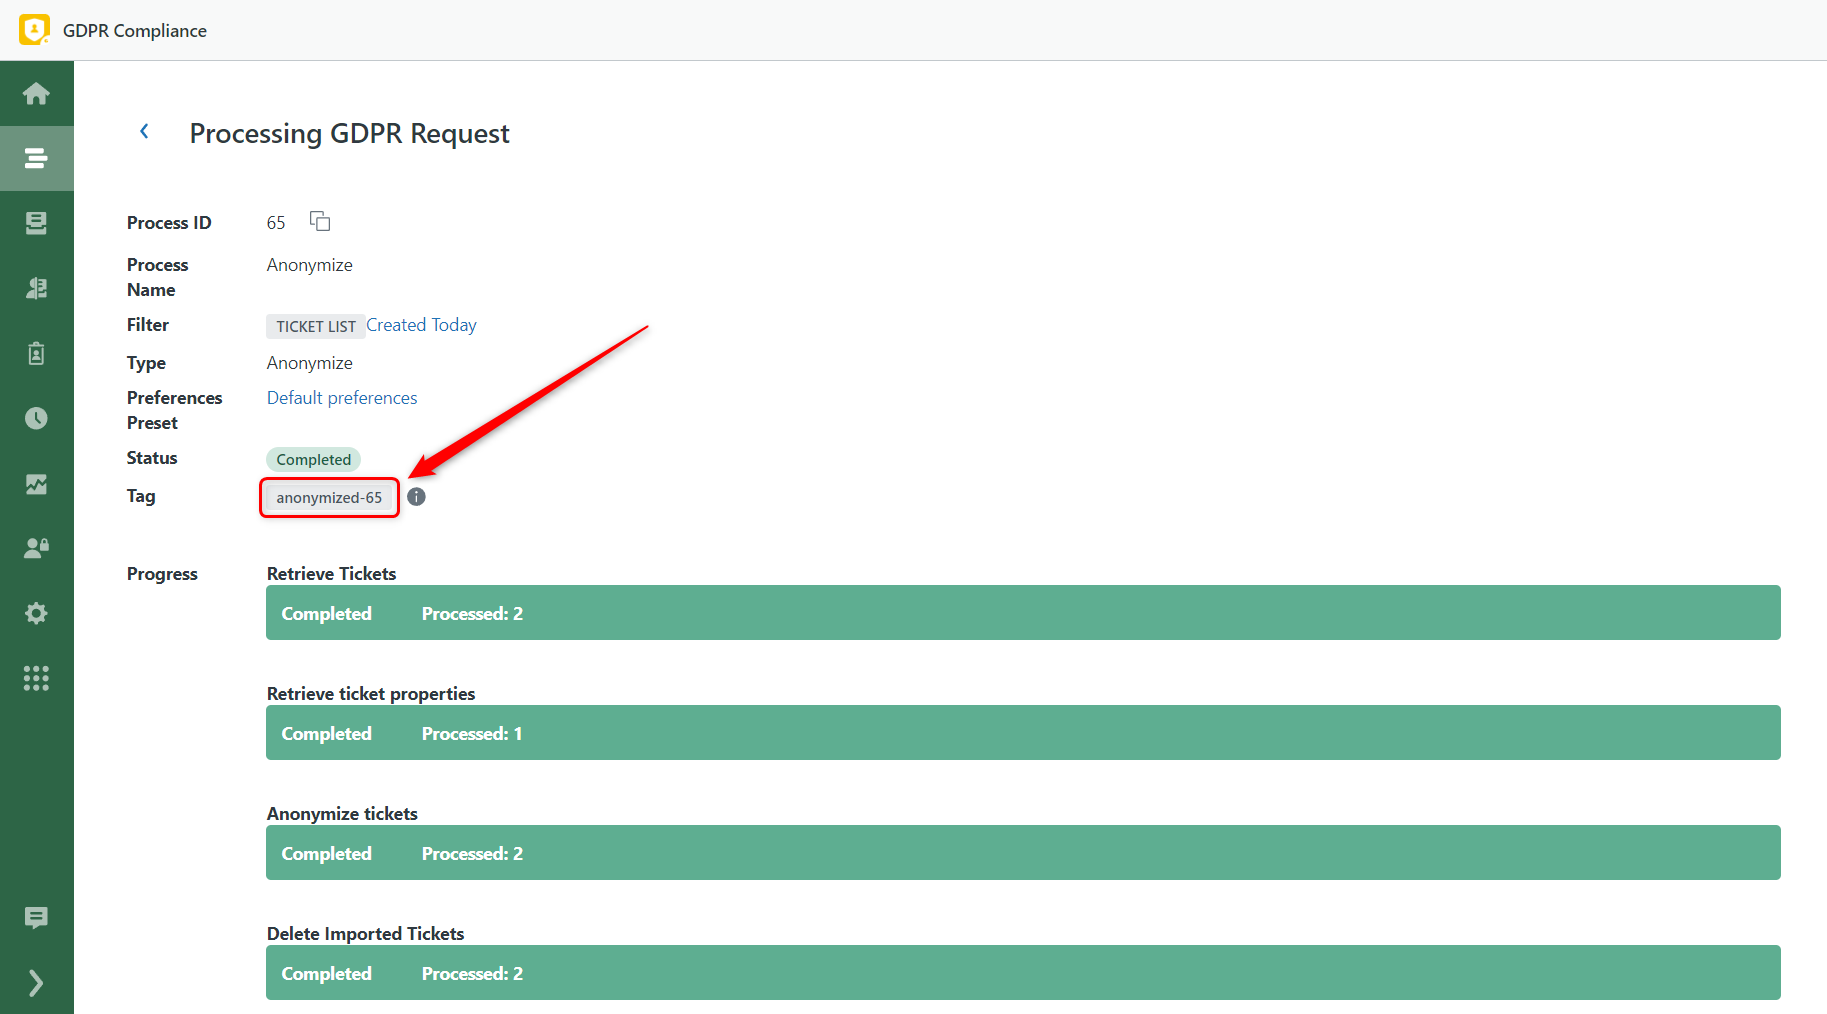This screenshot has height=1014, width=1827.
Task: Click the info icon beside the tag
Action: 417,497
